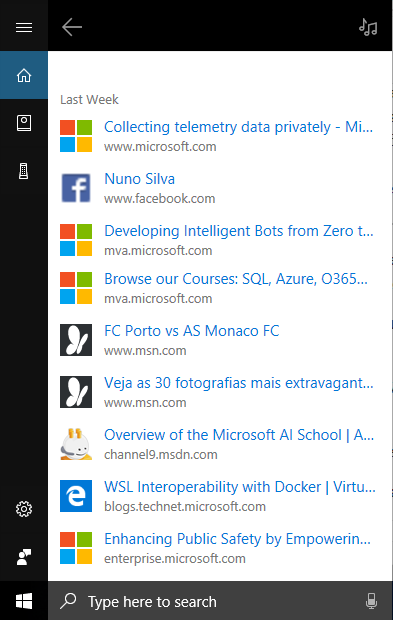
Task: Open Cortana settings gear
Action: [x=24, y=509]
